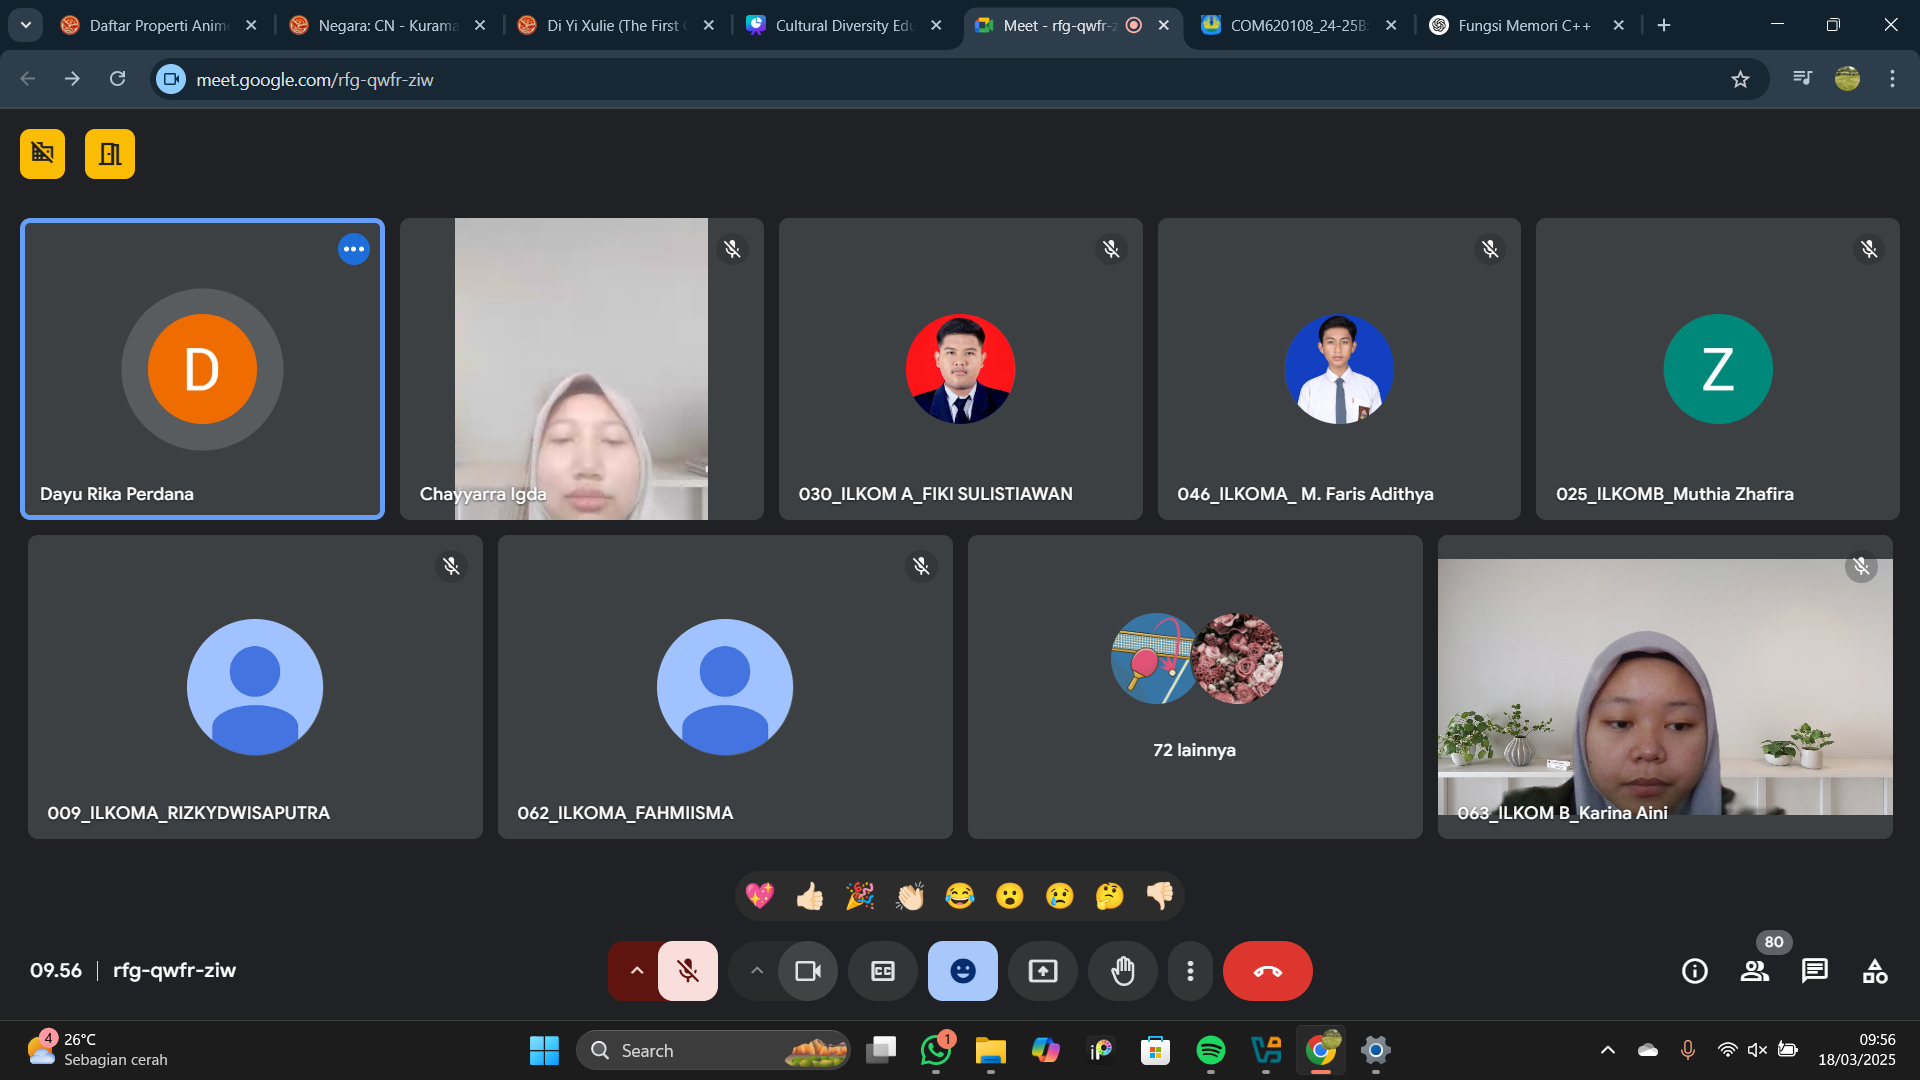The width and height of the screenshot is (1920, 1080).
Task: Click the raise hand icon
Action: [x=1122, y=971]
